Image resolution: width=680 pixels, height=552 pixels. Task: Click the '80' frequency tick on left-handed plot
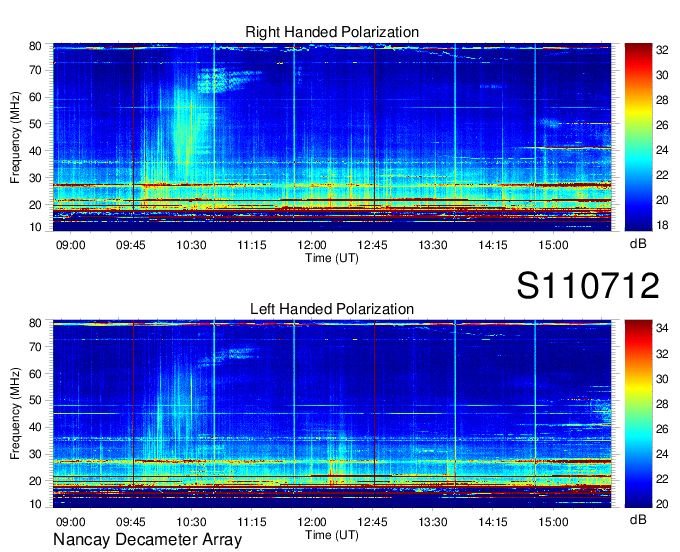35,323
